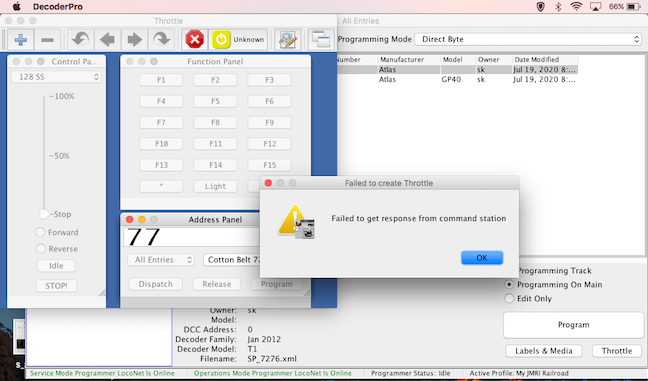Viewport: 648px width, 381px height.
Task: Open the 128 SS speed step dropdown
Action: click(x=56, y=77)
